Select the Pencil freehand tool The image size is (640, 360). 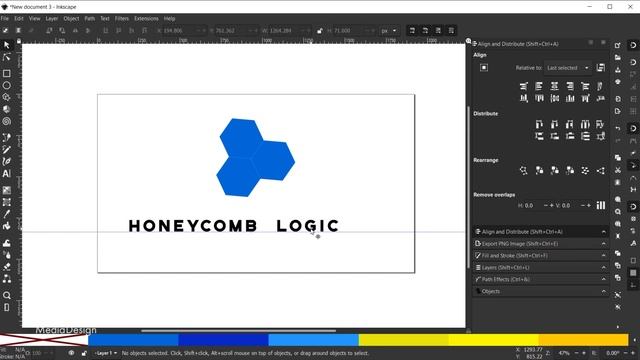[x=7, y=149]
